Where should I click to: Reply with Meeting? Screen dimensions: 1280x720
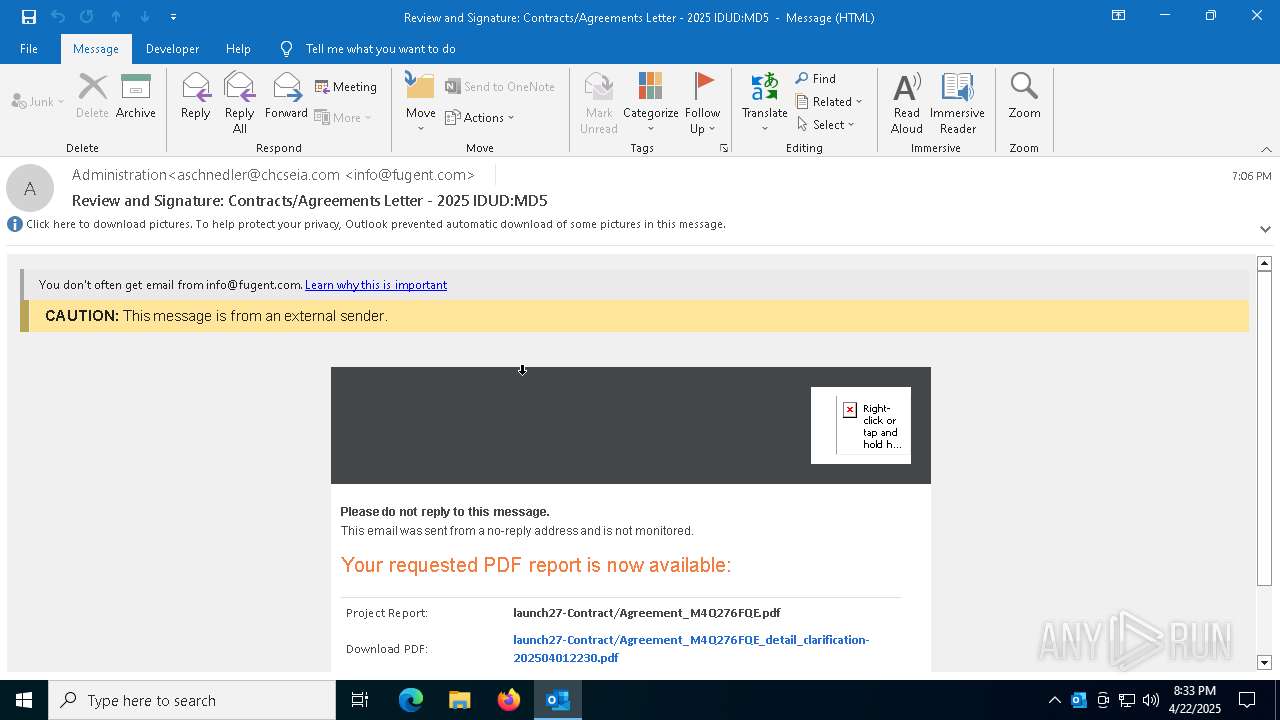click(346, 87)
